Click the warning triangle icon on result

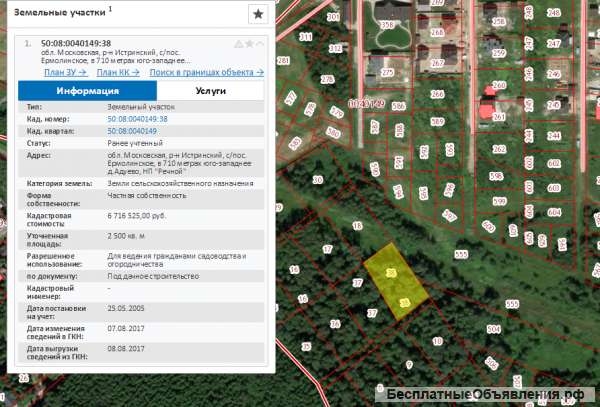point(239,44)
